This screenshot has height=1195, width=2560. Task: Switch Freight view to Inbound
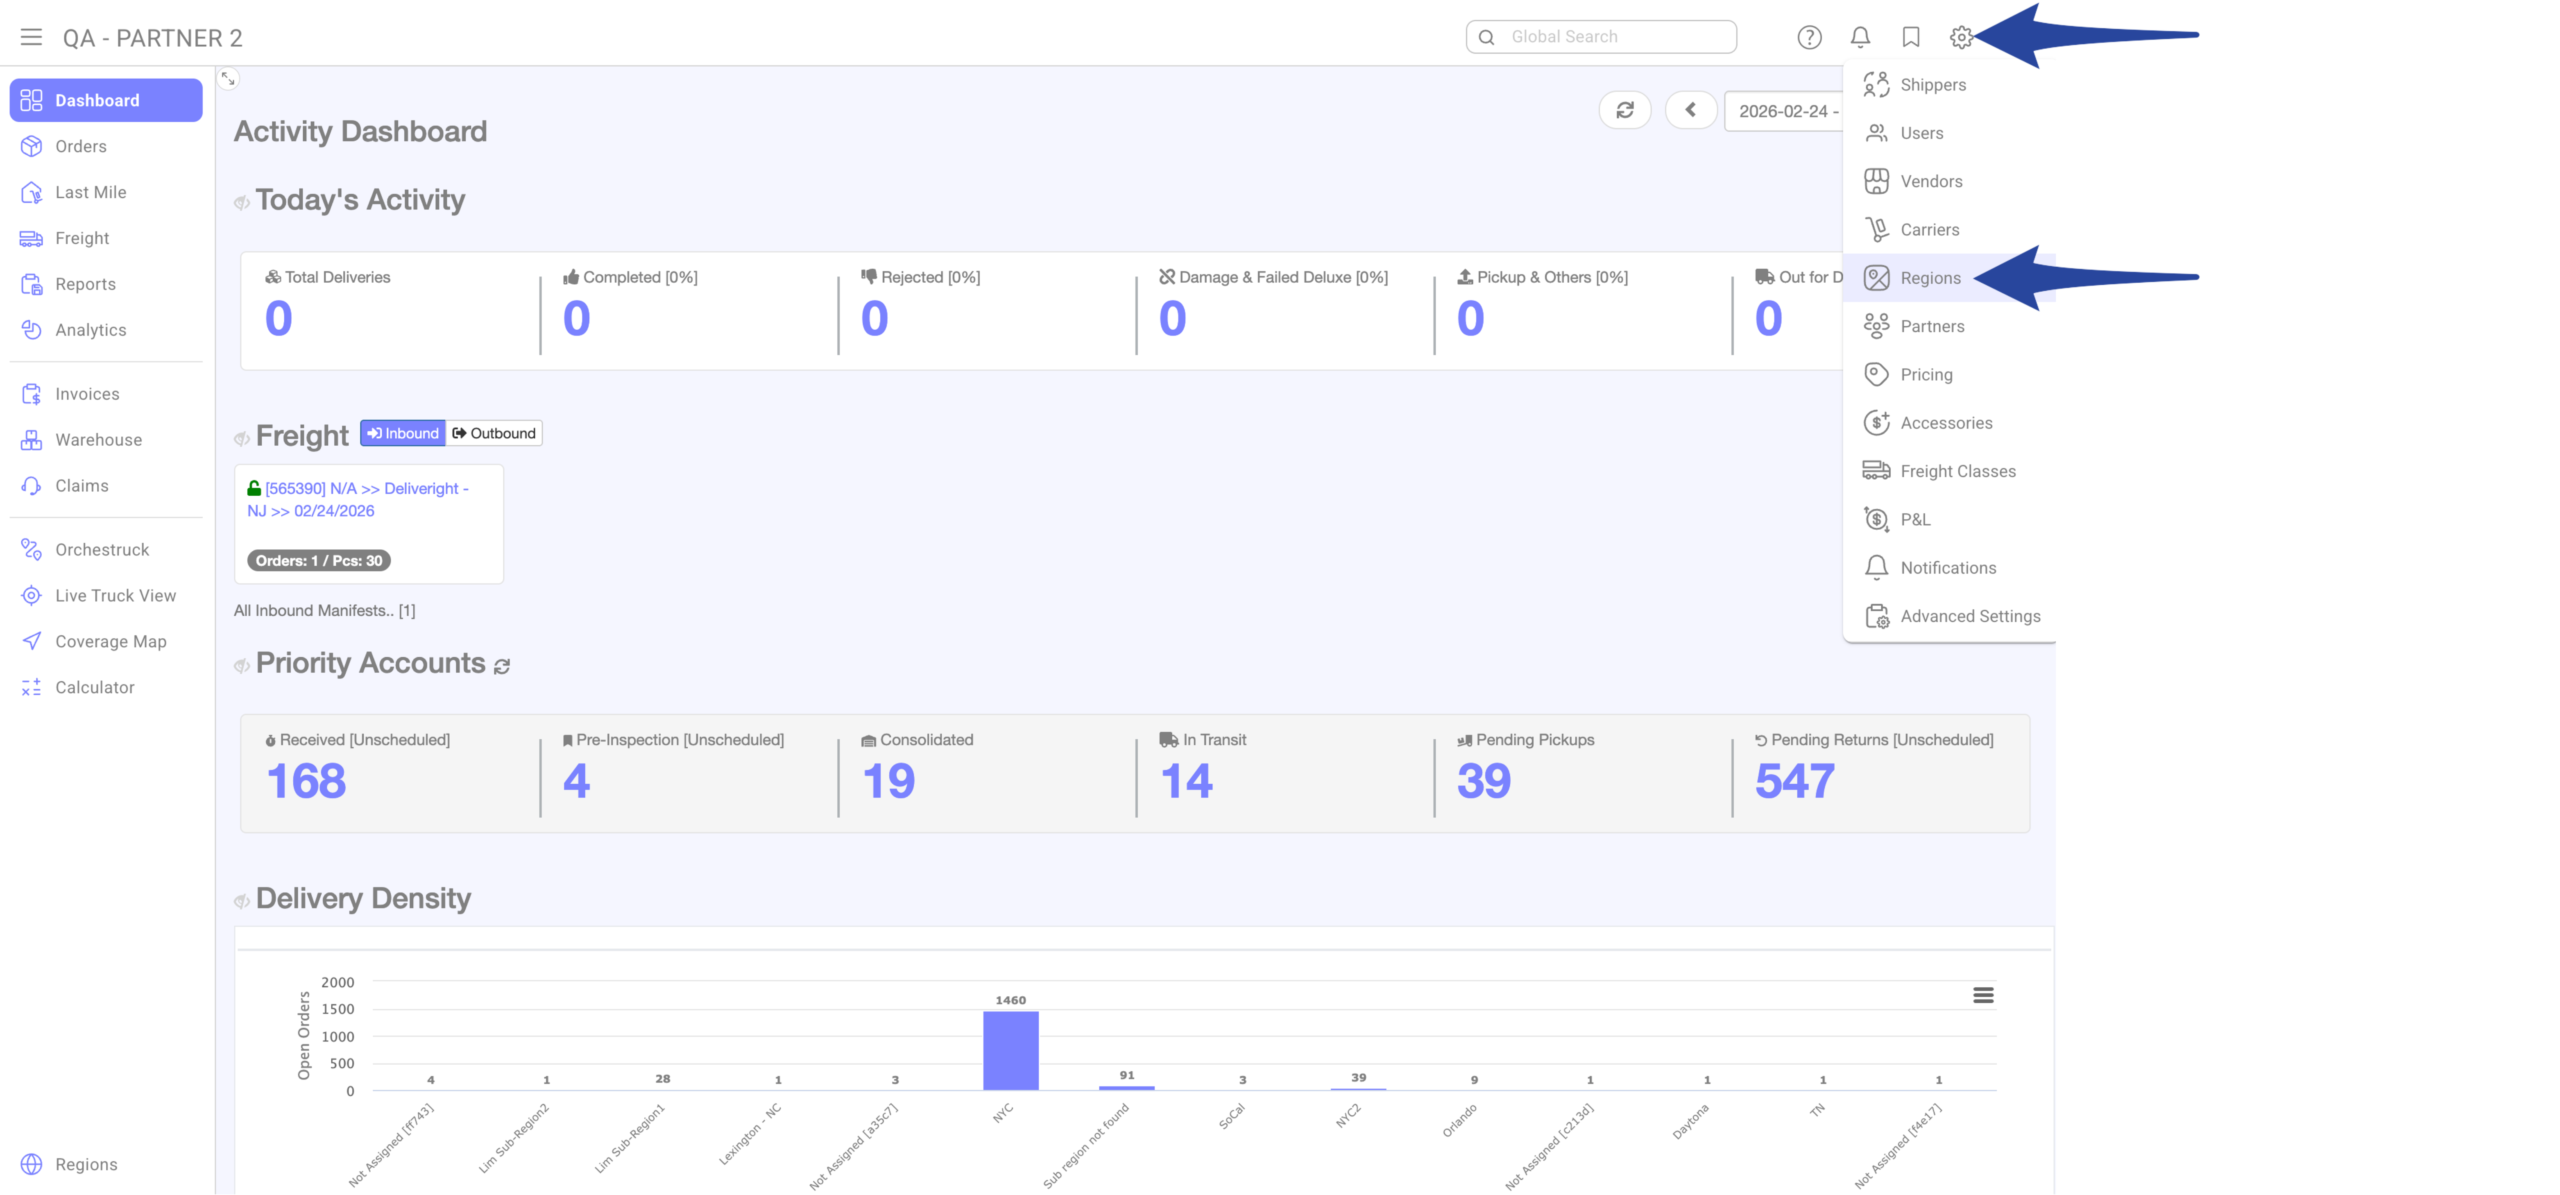403,433
